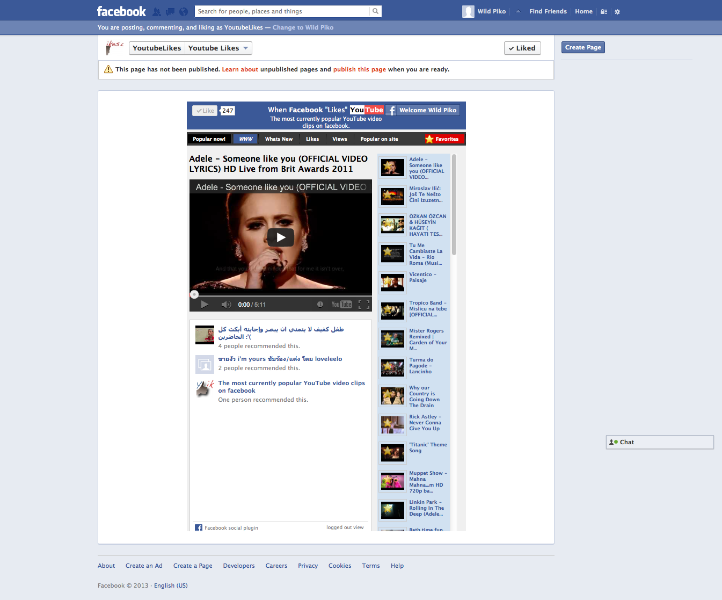722x600 pixels.
Task: Click the Privacy footer link
Action: [308, 565]
